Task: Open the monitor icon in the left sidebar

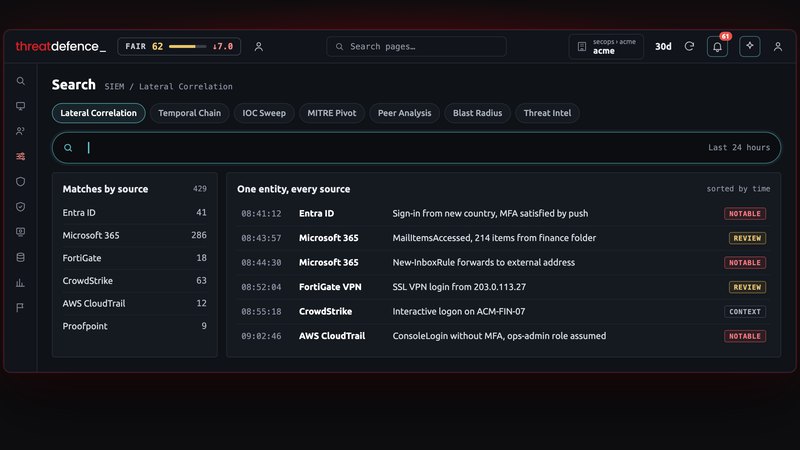Action: (20, 106)
